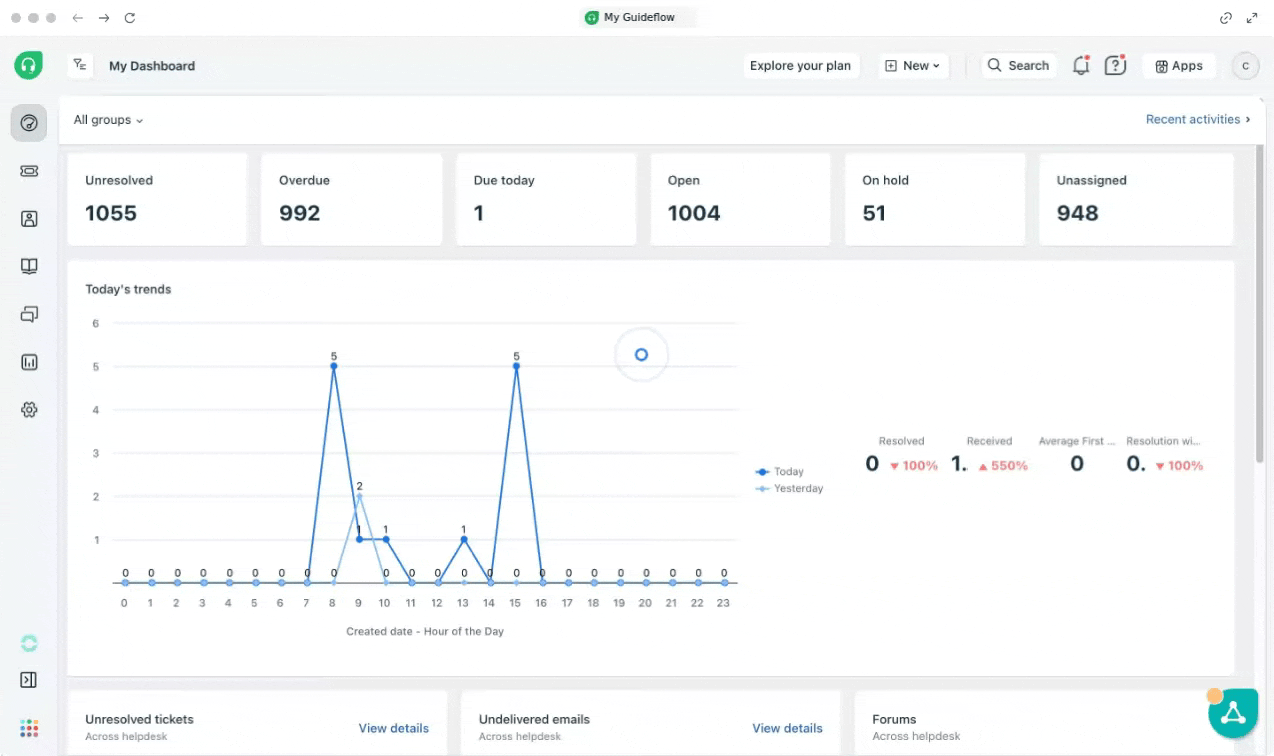Toggle the navigation menu filter icon
The width and height of the screenshot is (1274, 756).
pos(81,65)
